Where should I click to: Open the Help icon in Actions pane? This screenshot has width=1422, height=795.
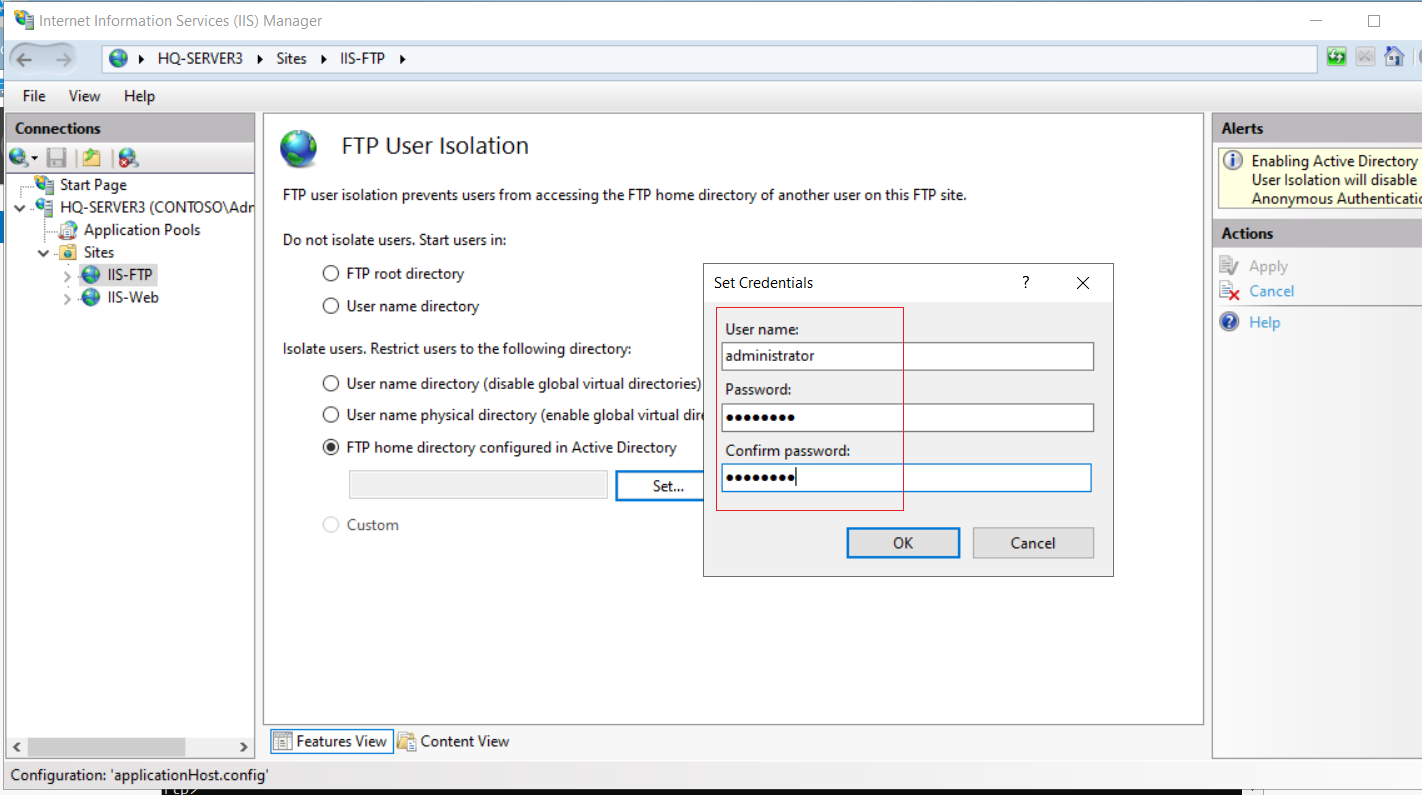[x=1230, y=322]
